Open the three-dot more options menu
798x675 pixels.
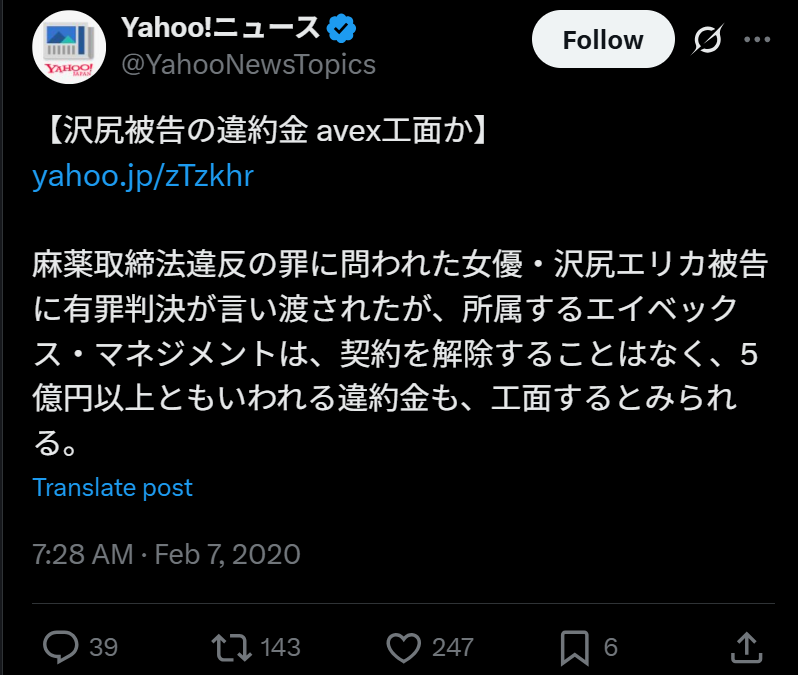[757, 39]
